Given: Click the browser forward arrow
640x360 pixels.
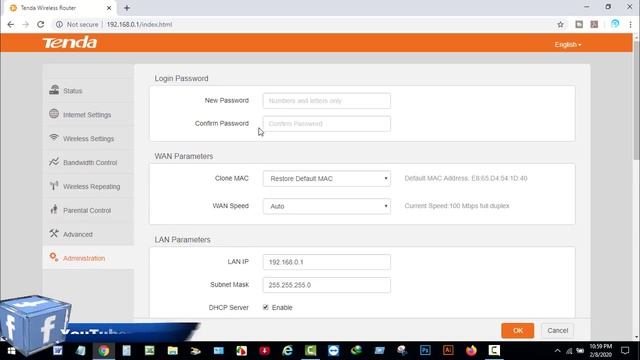Looking at the screenshot, I should pos(25,24).
